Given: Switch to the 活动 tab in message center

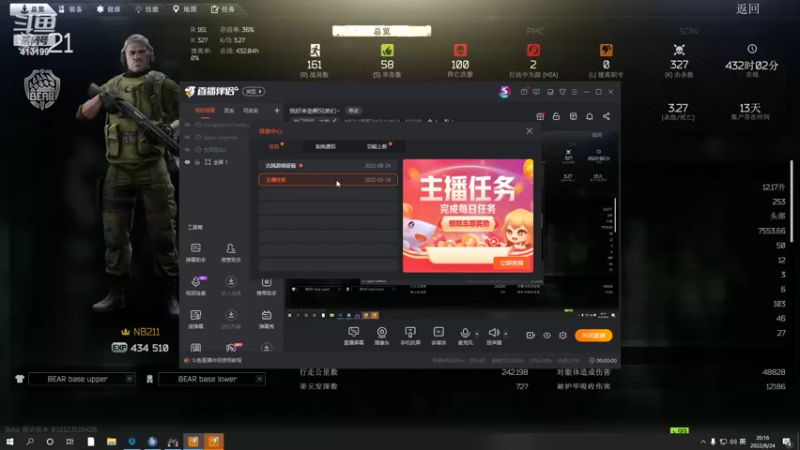Looking at the screenshot, I should (x=274, y=146).
